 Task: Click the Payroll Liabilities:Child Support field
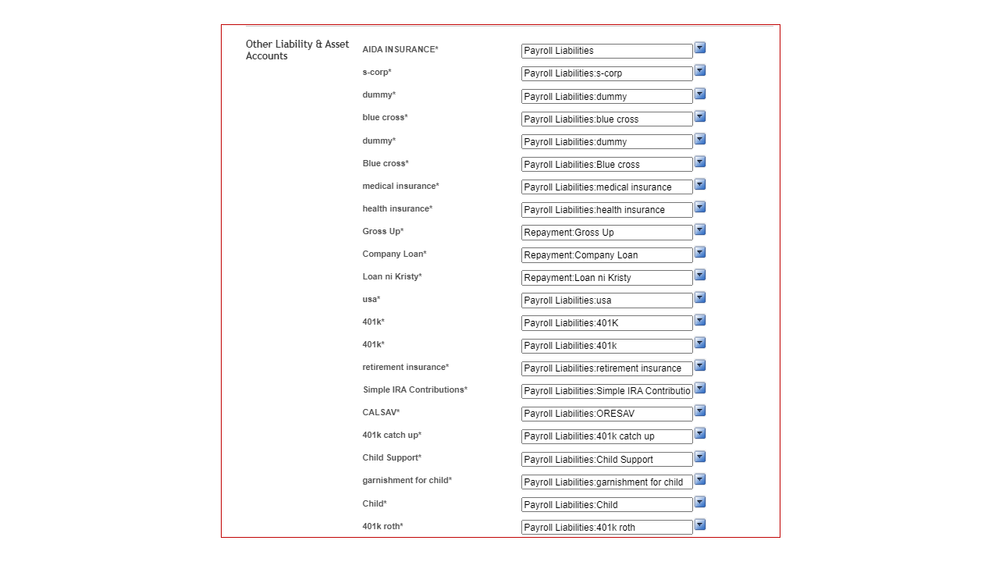click(x=606, y=459)
